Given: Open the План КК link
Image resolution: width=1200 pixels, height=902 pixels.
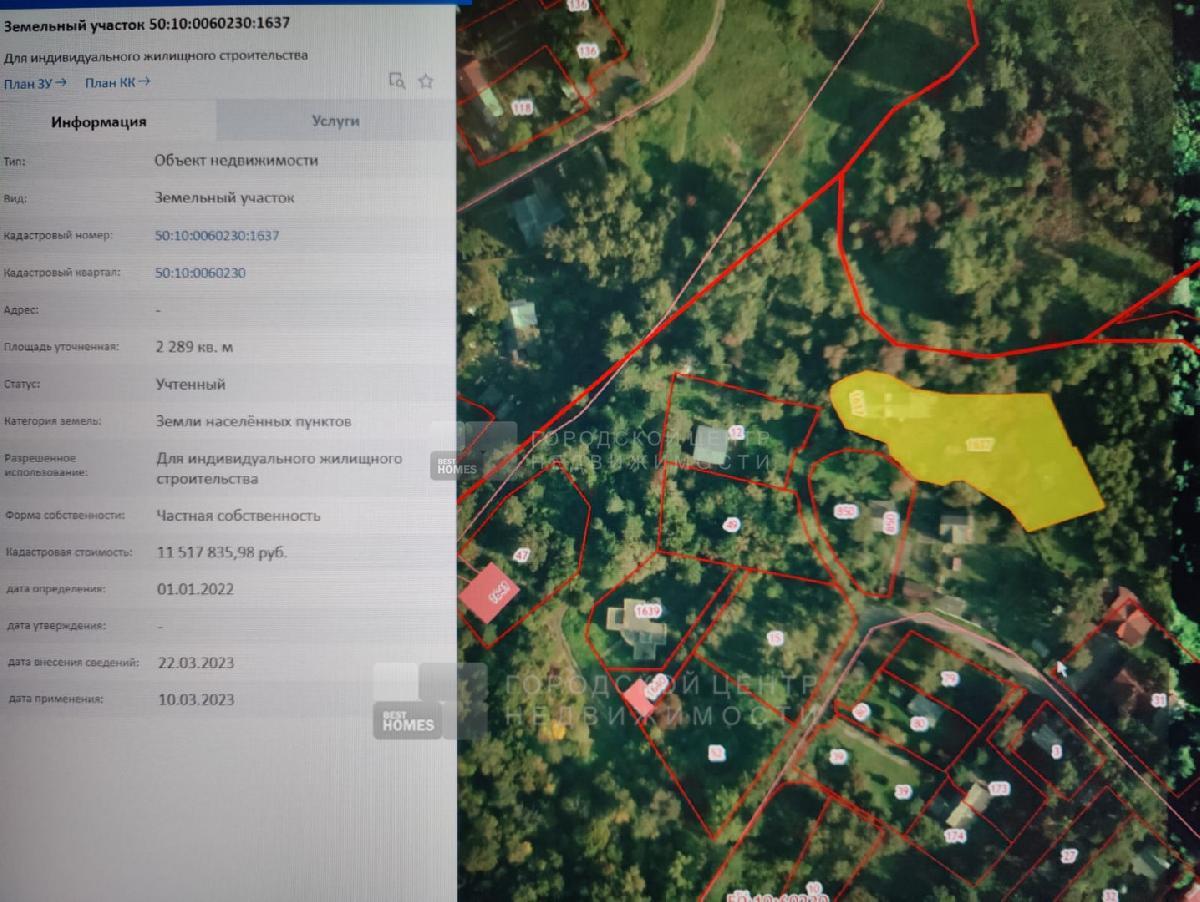Looking at the screenshot, I should (117, 83).
